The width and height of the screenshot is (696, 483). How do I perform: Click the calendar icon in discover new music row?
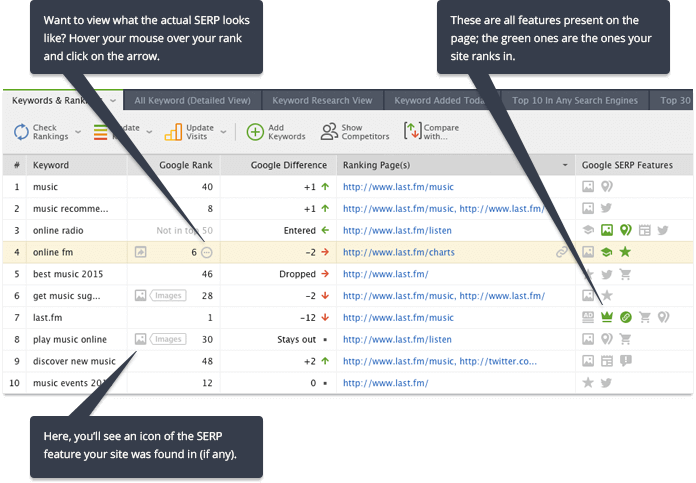tap(607, 361)
